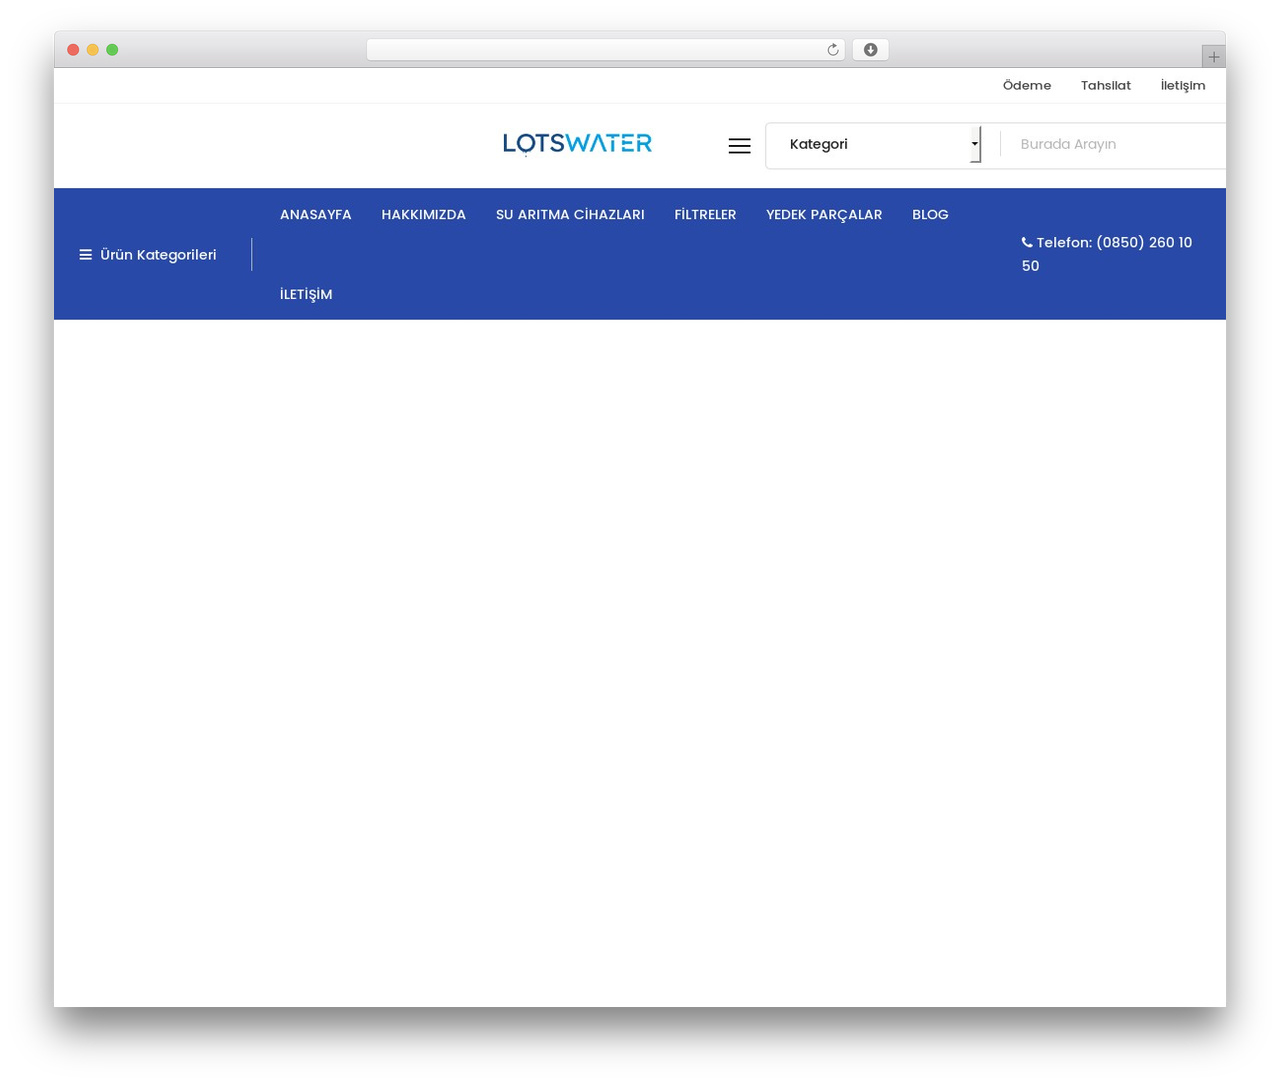Maximize the window with the green button
This screenshot has width=1280, height=1084.
(112, 50)
